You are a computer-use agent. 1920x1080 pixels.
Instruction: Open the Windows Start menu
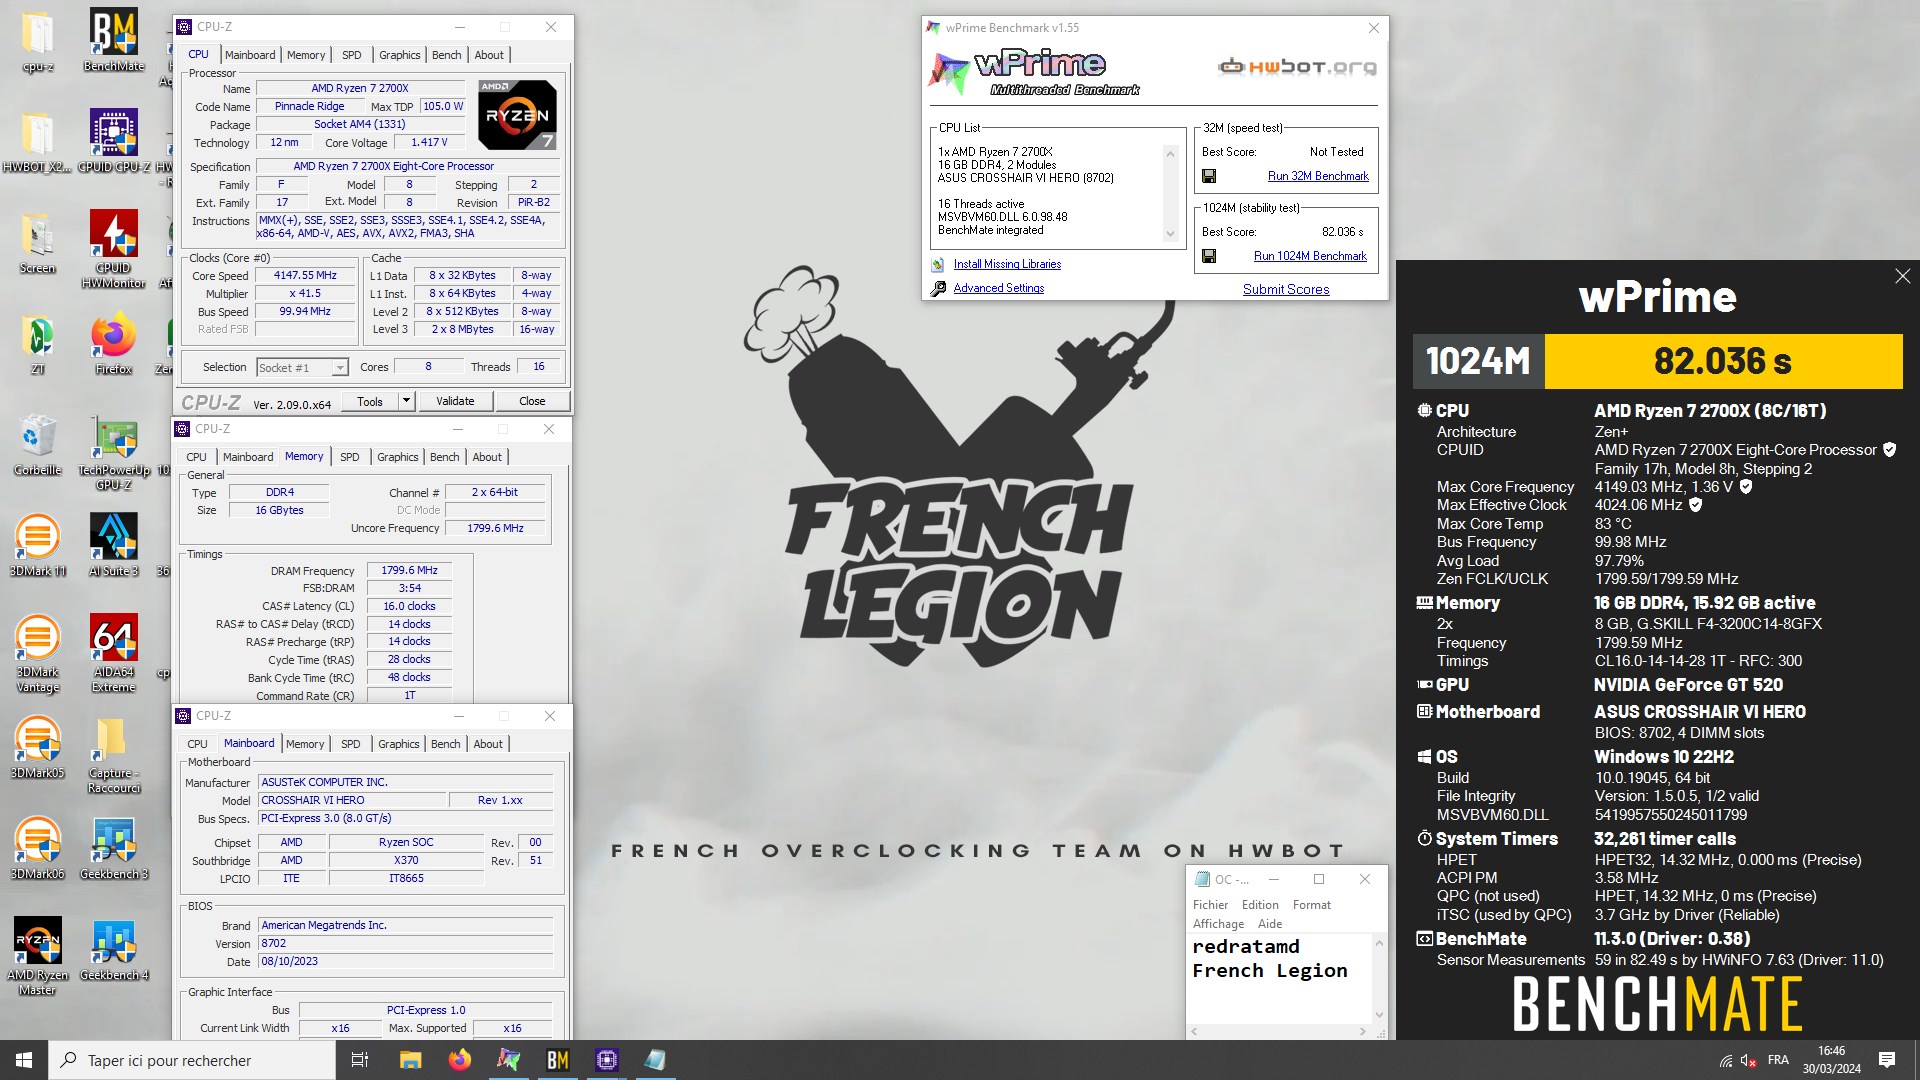coord(24,1060)
